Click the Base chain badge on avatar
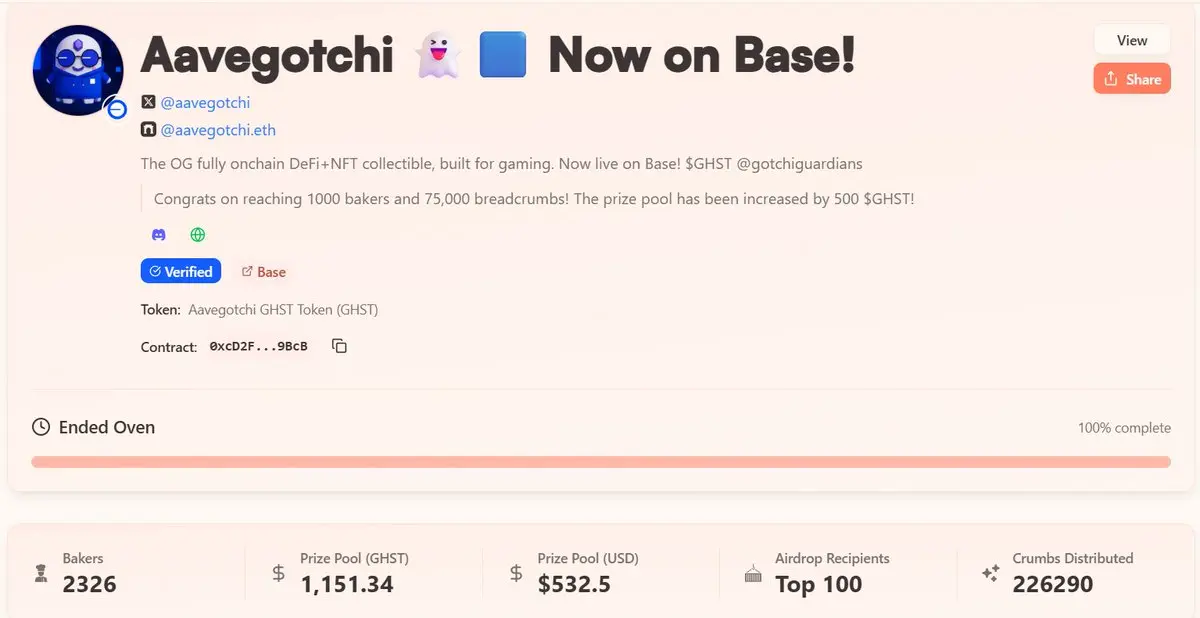The image size is (1200, 618). tap(117, 109)
